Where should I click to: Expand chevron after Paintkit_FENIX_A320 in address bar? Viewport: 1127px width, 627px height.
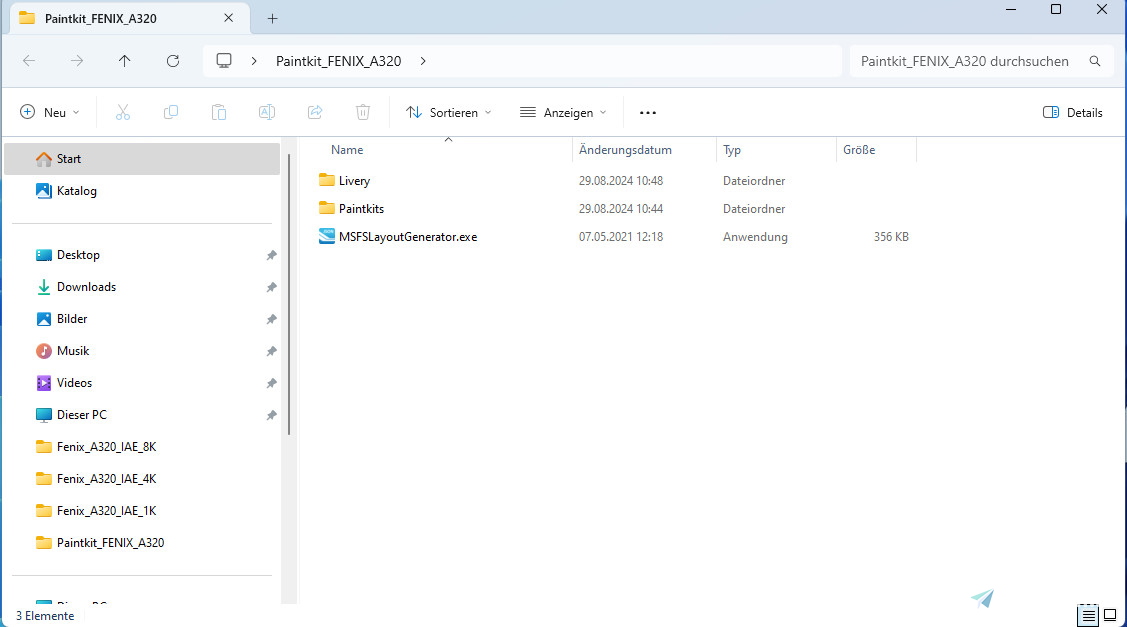coord(423,61)
